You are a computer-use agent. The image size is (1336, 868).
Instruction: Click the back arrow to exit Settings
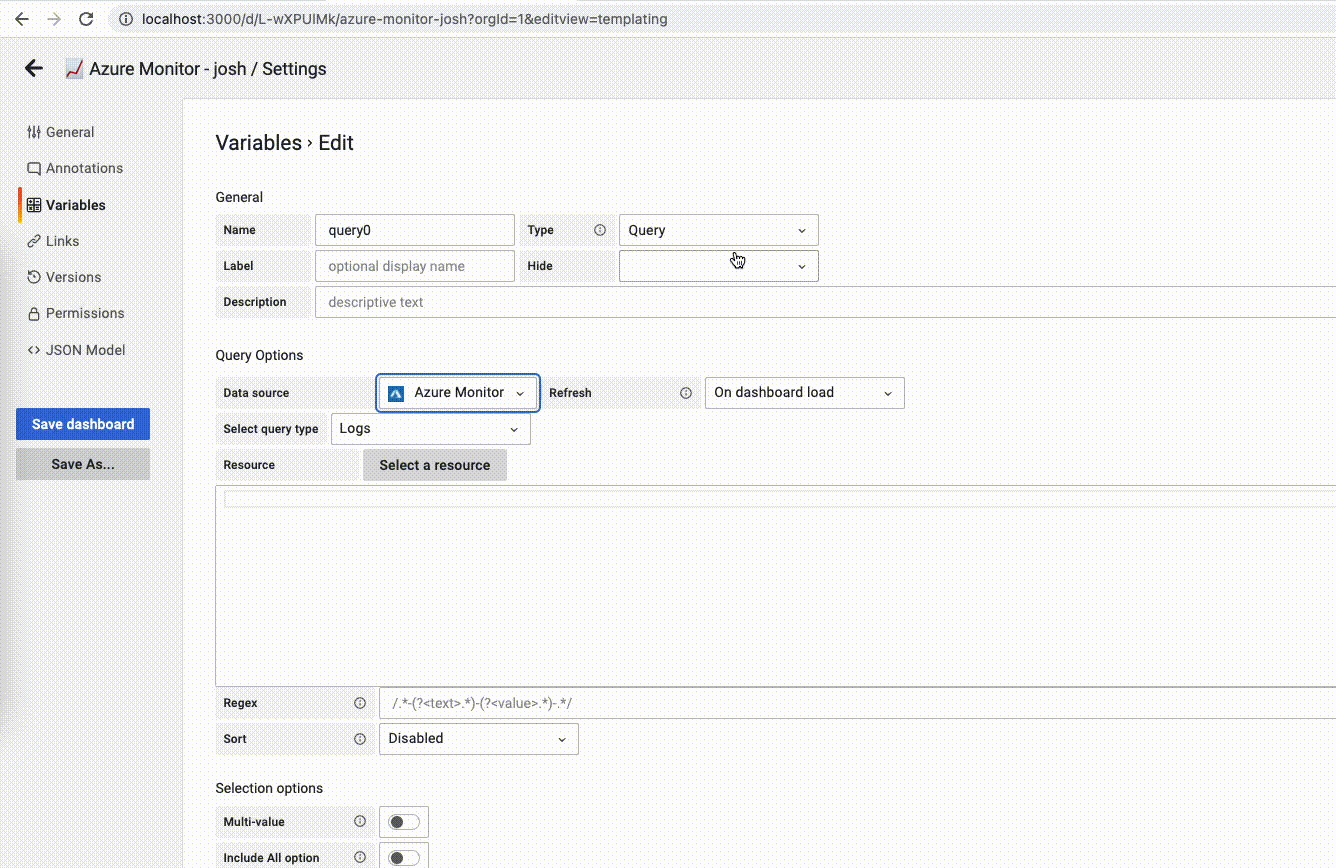tap(33, 68)
